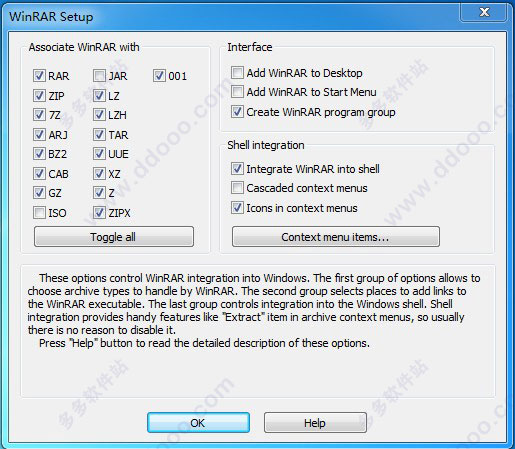Close the WinRAR Setup dialog
This screenshot has height=449, width=515.
484,12
